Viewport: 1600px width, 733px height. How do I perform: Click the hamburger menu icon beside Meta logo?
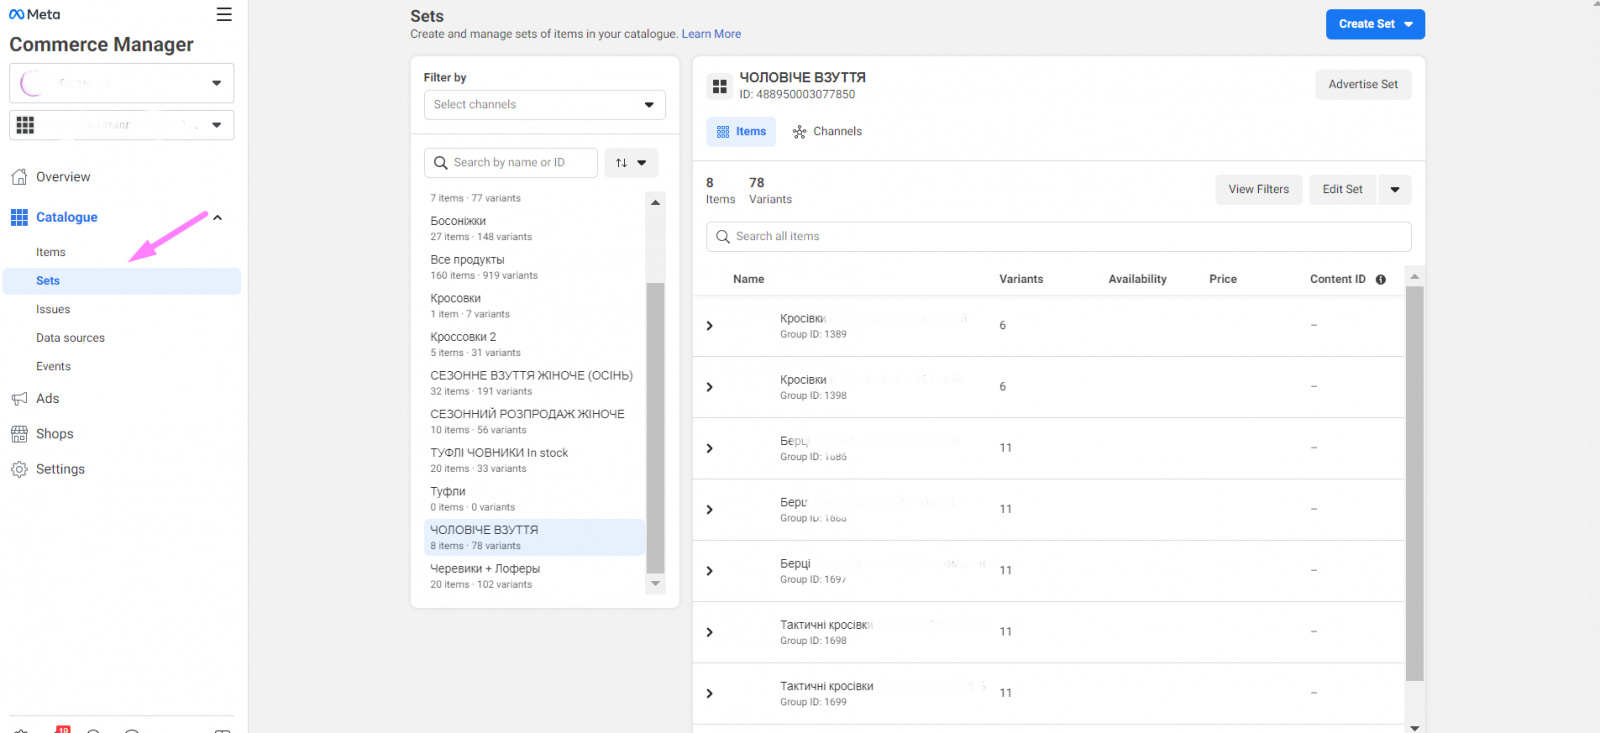224,15
